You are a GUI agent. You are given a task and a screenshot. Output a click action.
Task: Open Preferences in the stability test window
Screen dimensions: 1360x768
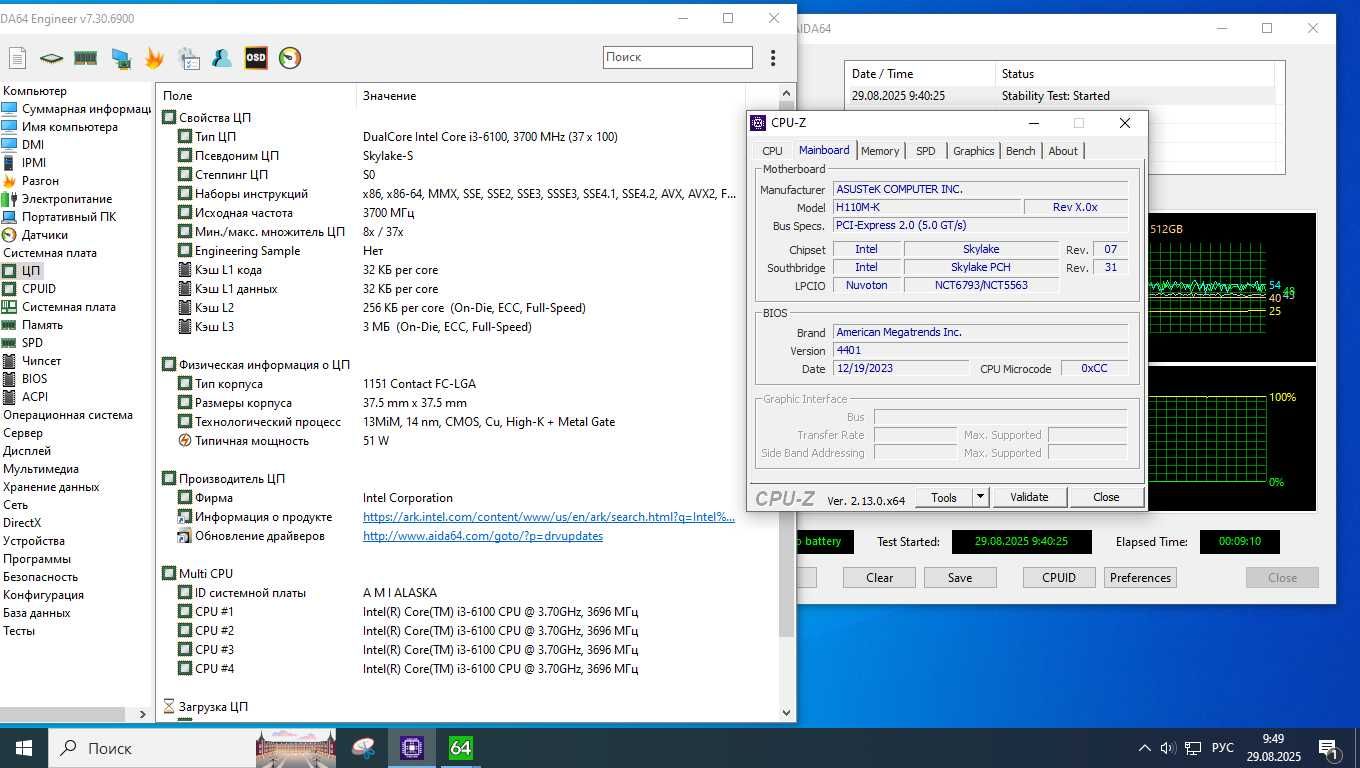[x=1140, y=577]
